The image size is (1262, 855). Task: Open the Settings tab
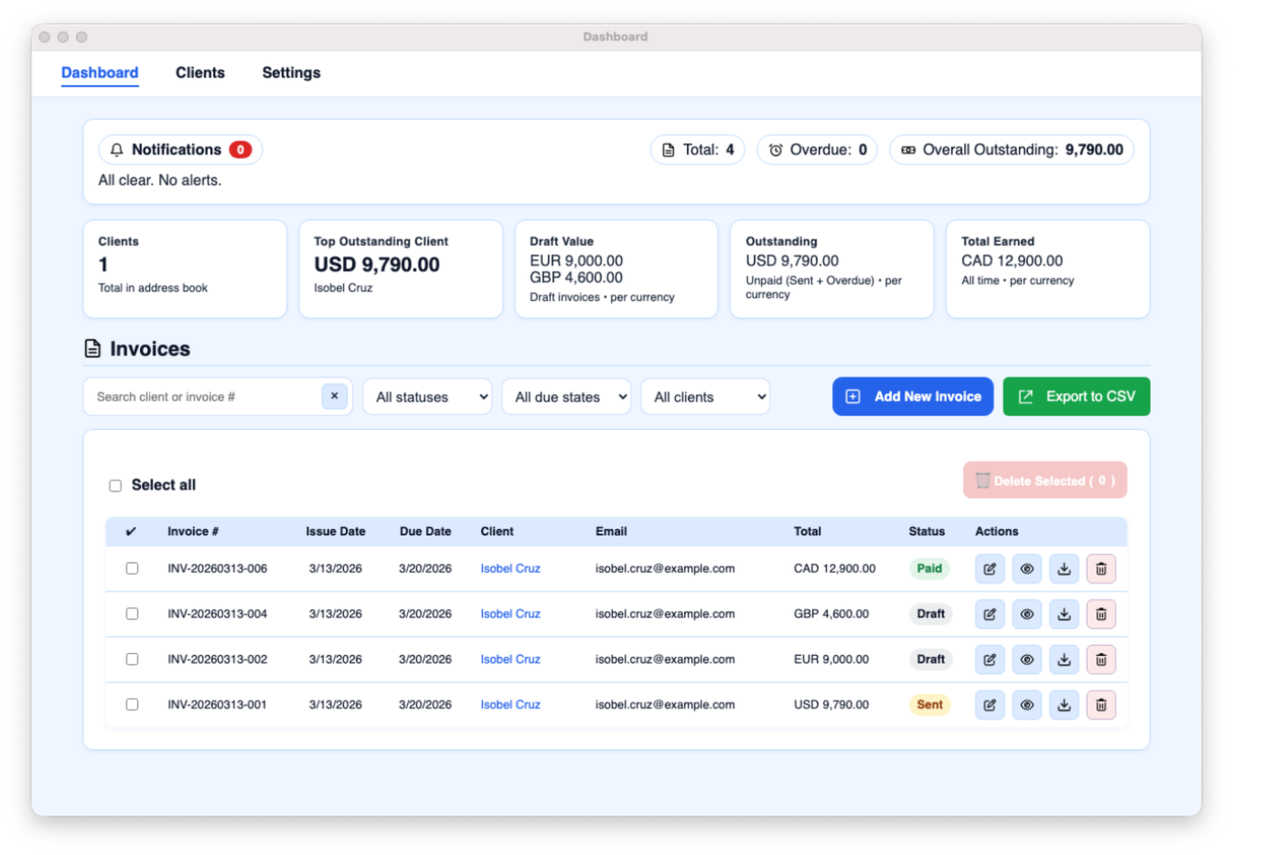pyautogui.click(x=291, y=72)
